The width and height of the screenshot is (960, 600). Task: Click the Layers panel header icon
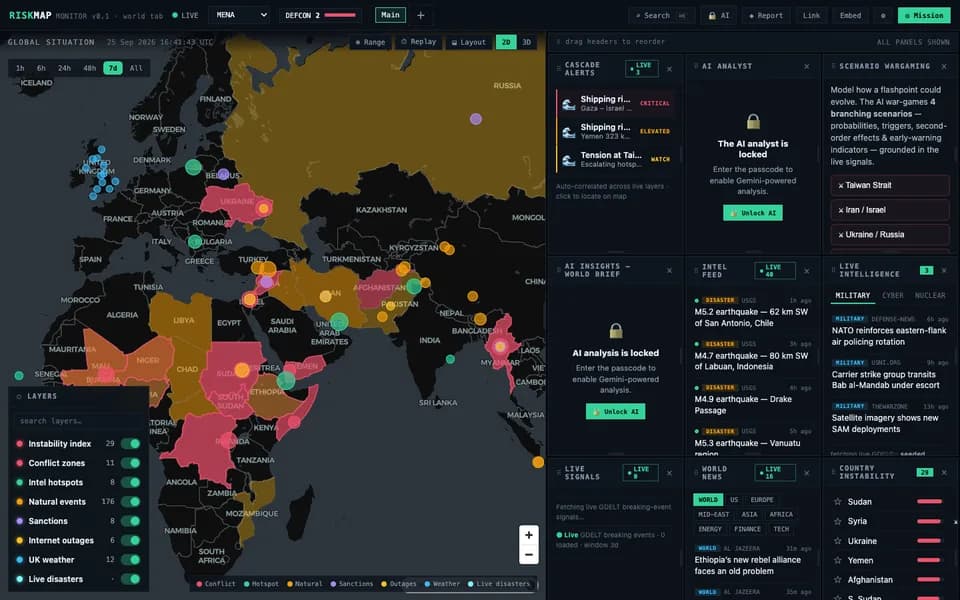(x=19, y=397)
